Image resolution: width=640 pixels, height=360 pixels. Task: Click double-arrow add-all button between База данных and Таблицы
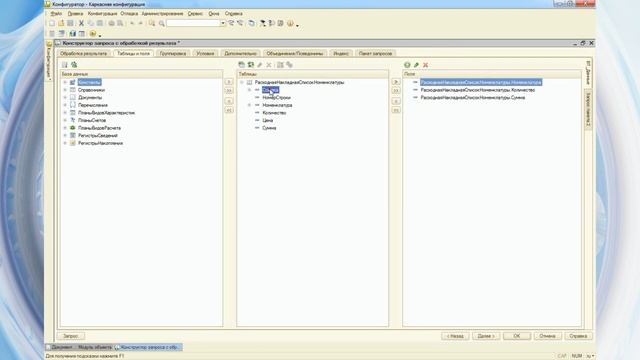[229, 91]
